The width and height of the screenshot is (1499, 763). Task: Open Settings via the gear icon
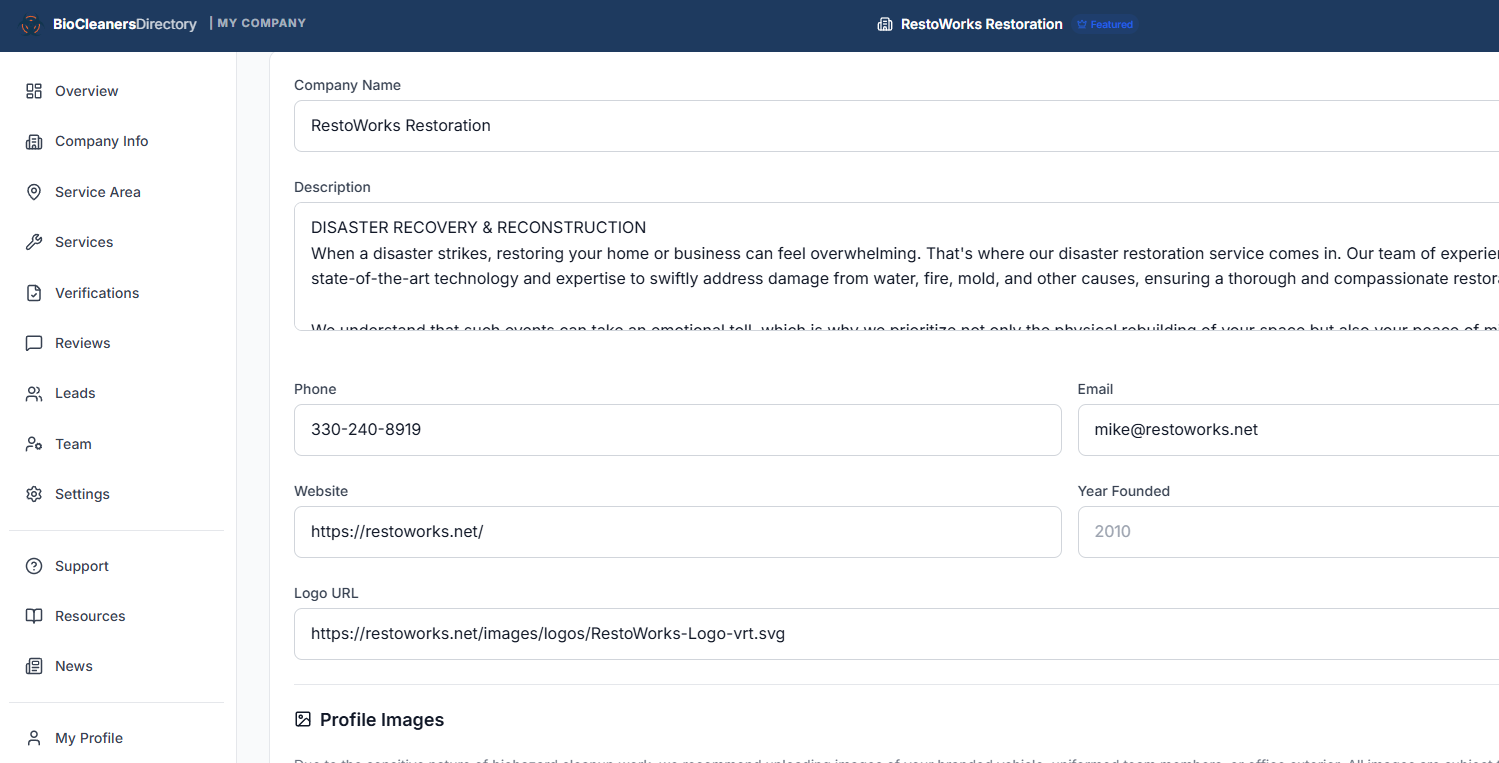[x=34, y=494]
